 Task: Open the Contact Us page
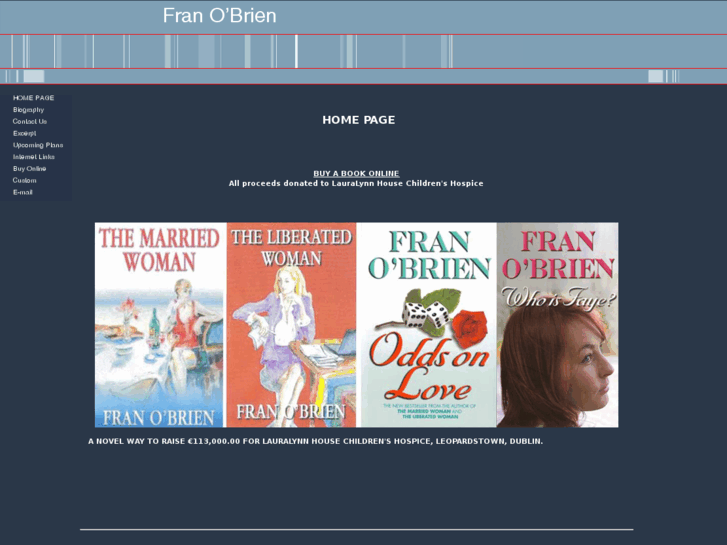[30, 122]
